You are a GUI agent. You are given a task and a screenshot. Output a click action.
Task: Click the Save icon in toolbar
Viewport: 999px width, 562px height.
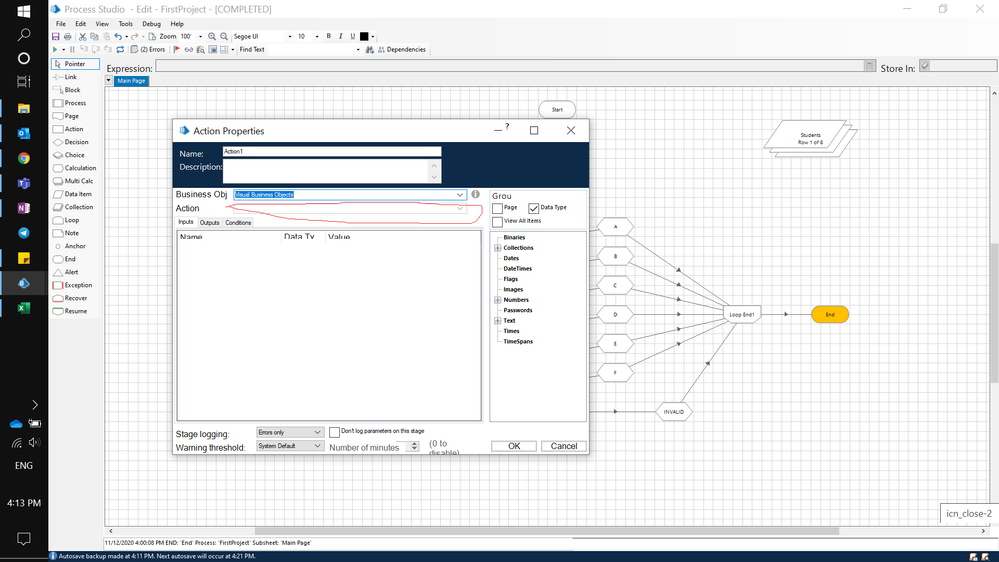tap(56, 36)
